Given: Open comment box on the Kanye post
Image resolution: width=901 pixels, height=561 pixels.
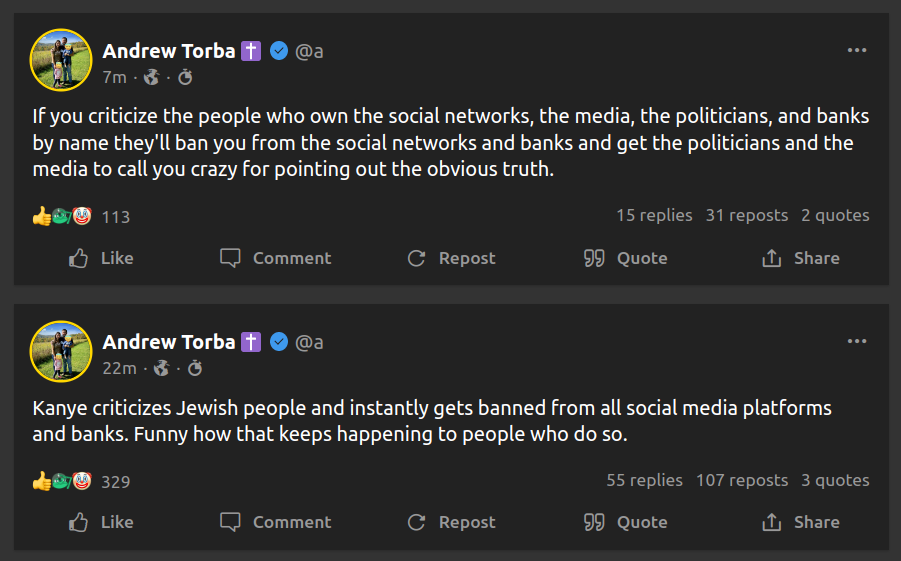Looking at the screenshot, I should tap(275, 522).
